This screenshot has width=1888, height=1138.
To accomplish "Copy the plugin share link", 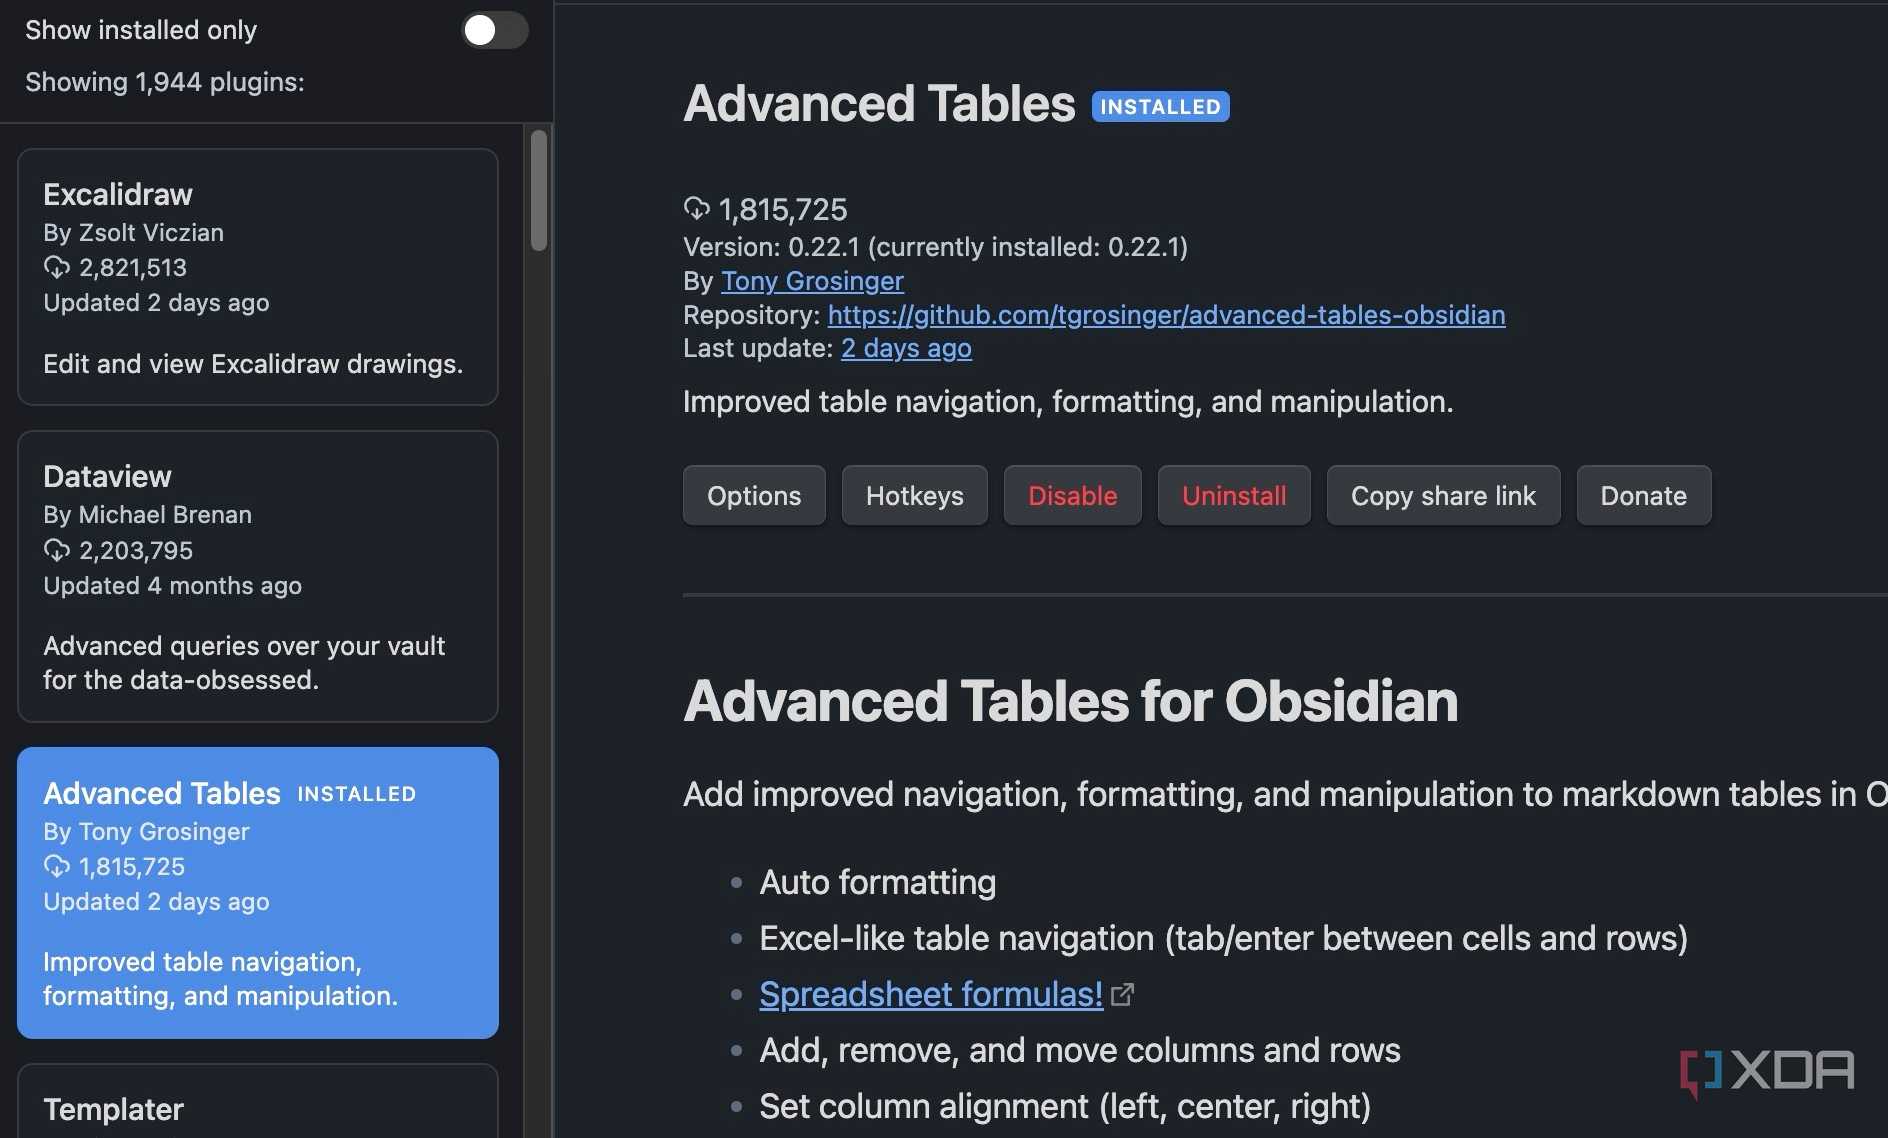I will tap(1443, 495).
